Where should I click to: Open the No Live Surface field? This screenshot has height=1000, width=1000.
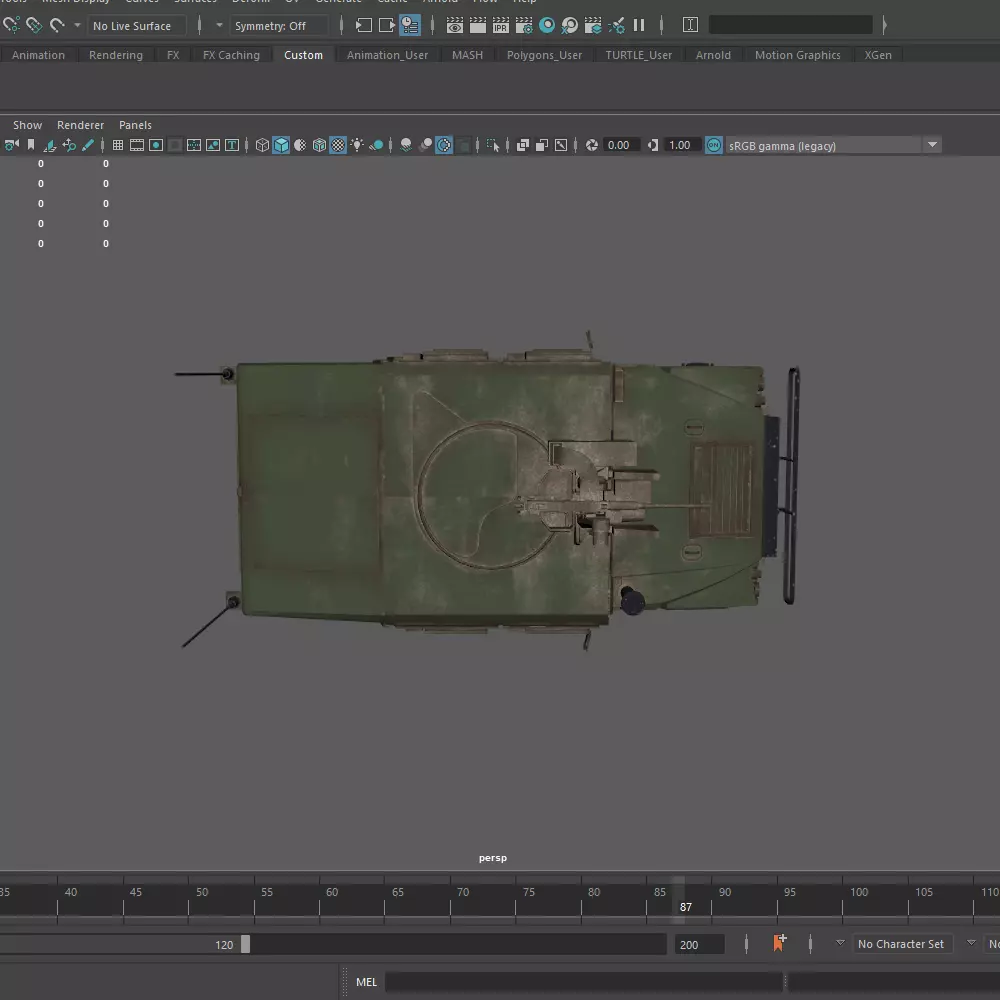click(x=136, y=26)
